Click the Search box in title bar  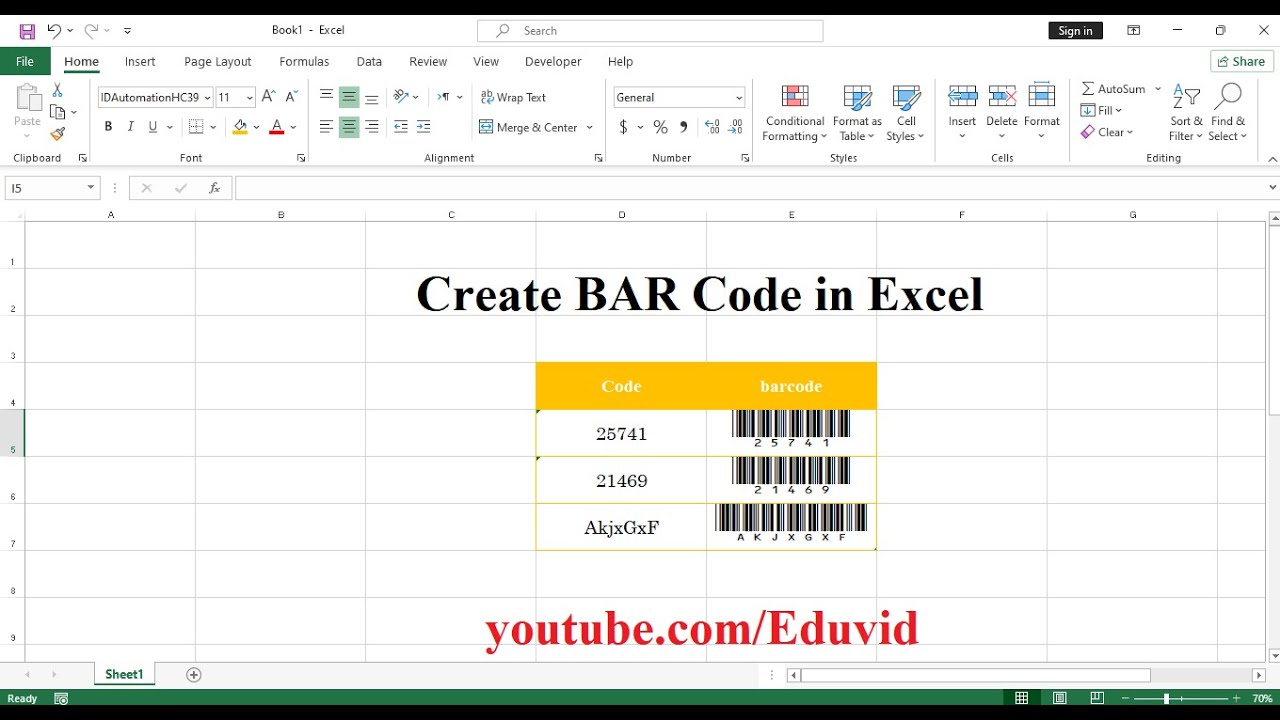tap(650, 31)
